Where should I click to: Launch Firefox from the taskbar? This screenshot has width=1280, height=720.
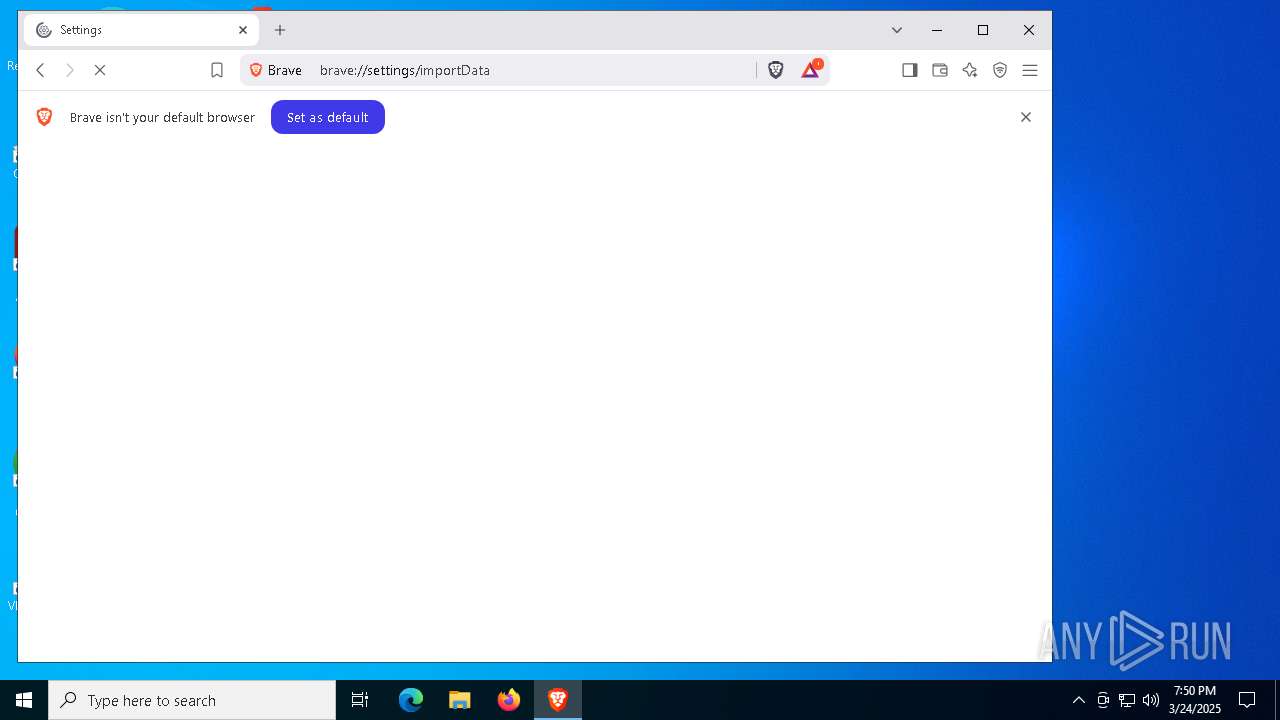(509, 700)
